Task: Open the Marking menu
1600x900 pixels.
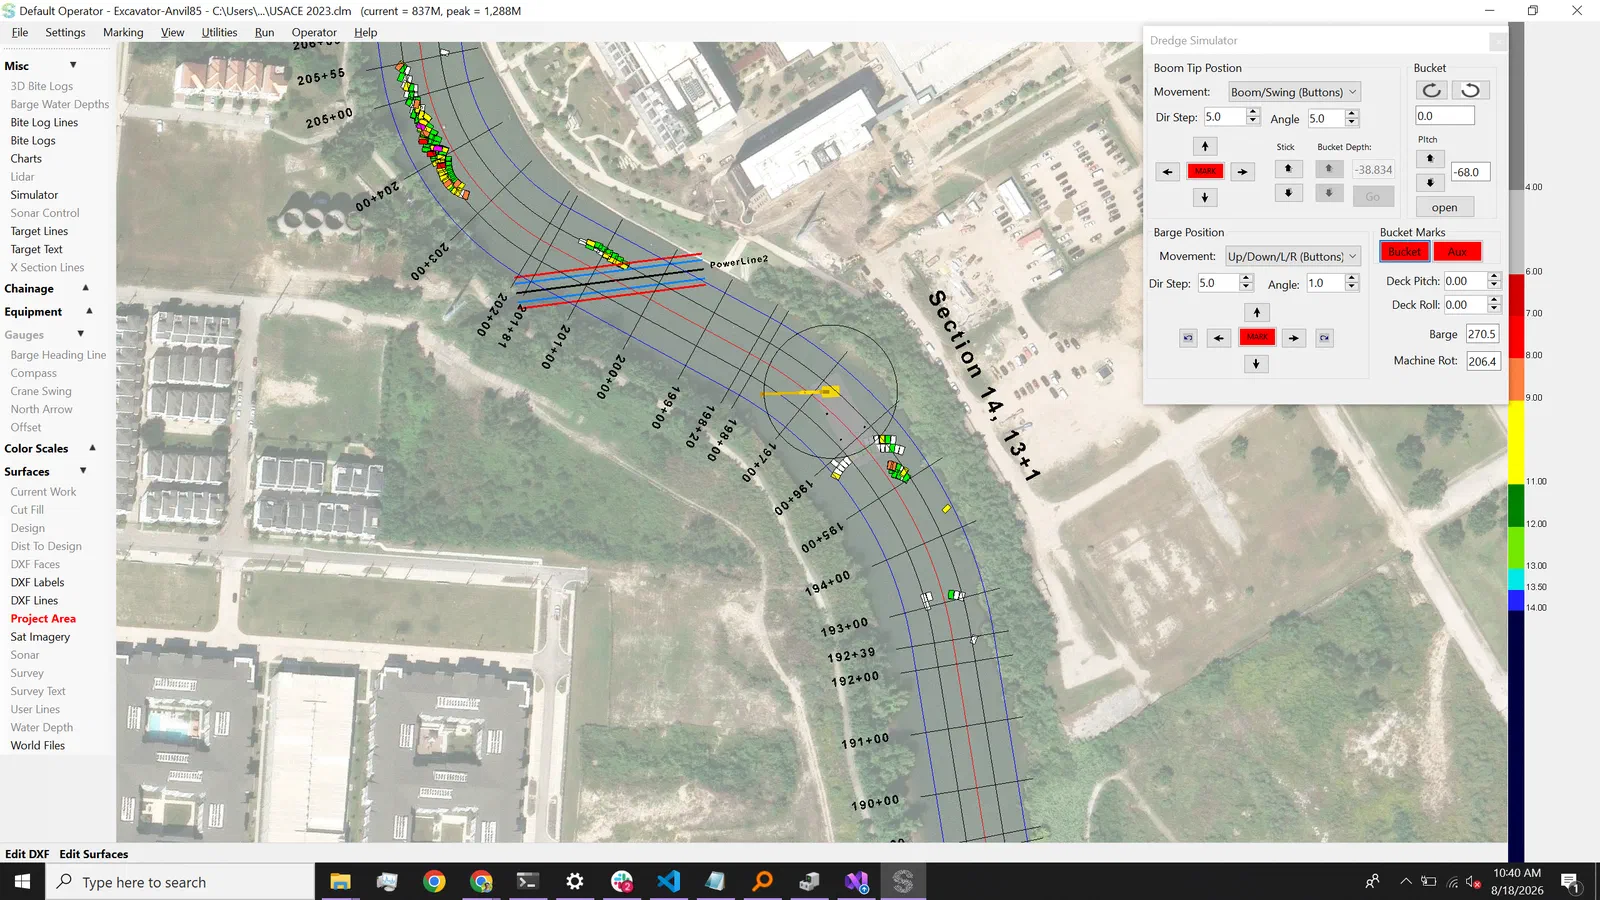Action: [x=123, y=32]
